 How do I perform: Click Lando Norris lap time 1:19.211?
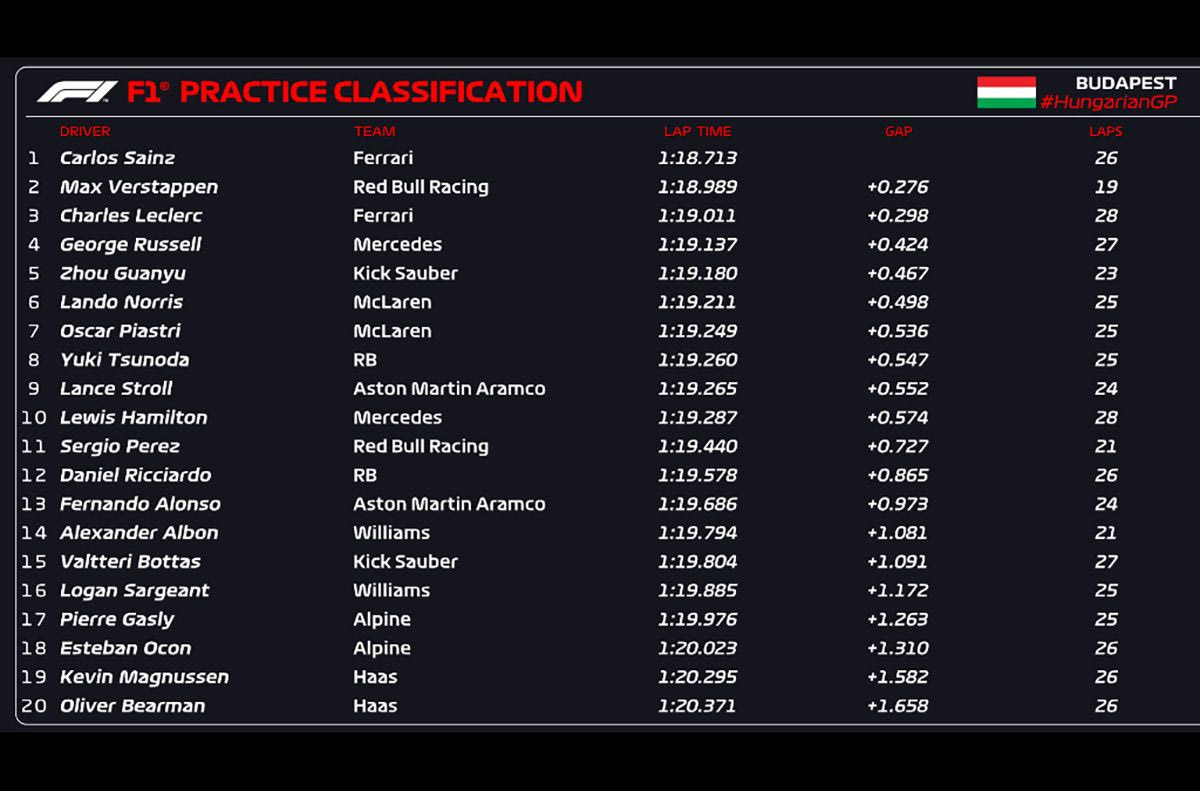tap(697, 302)
